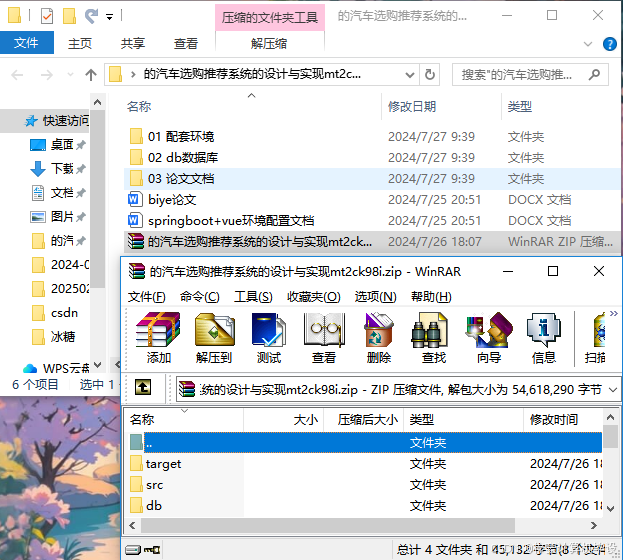The height and width of the screenshot is (560, 623).
Task: Open WinRAR 命令(C) menu
Action: [x=199, y=296]
